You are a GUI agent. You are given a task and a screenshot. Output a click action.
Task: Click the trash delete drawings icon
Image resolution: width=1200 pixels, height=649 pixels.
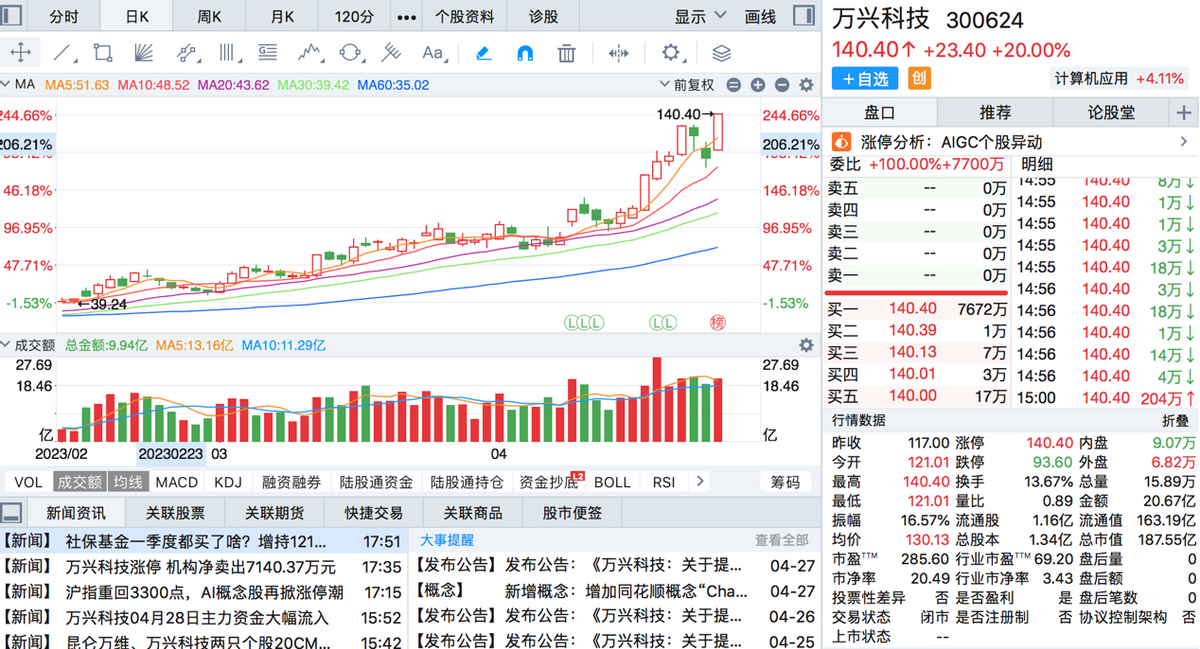[x=566, y=53]
